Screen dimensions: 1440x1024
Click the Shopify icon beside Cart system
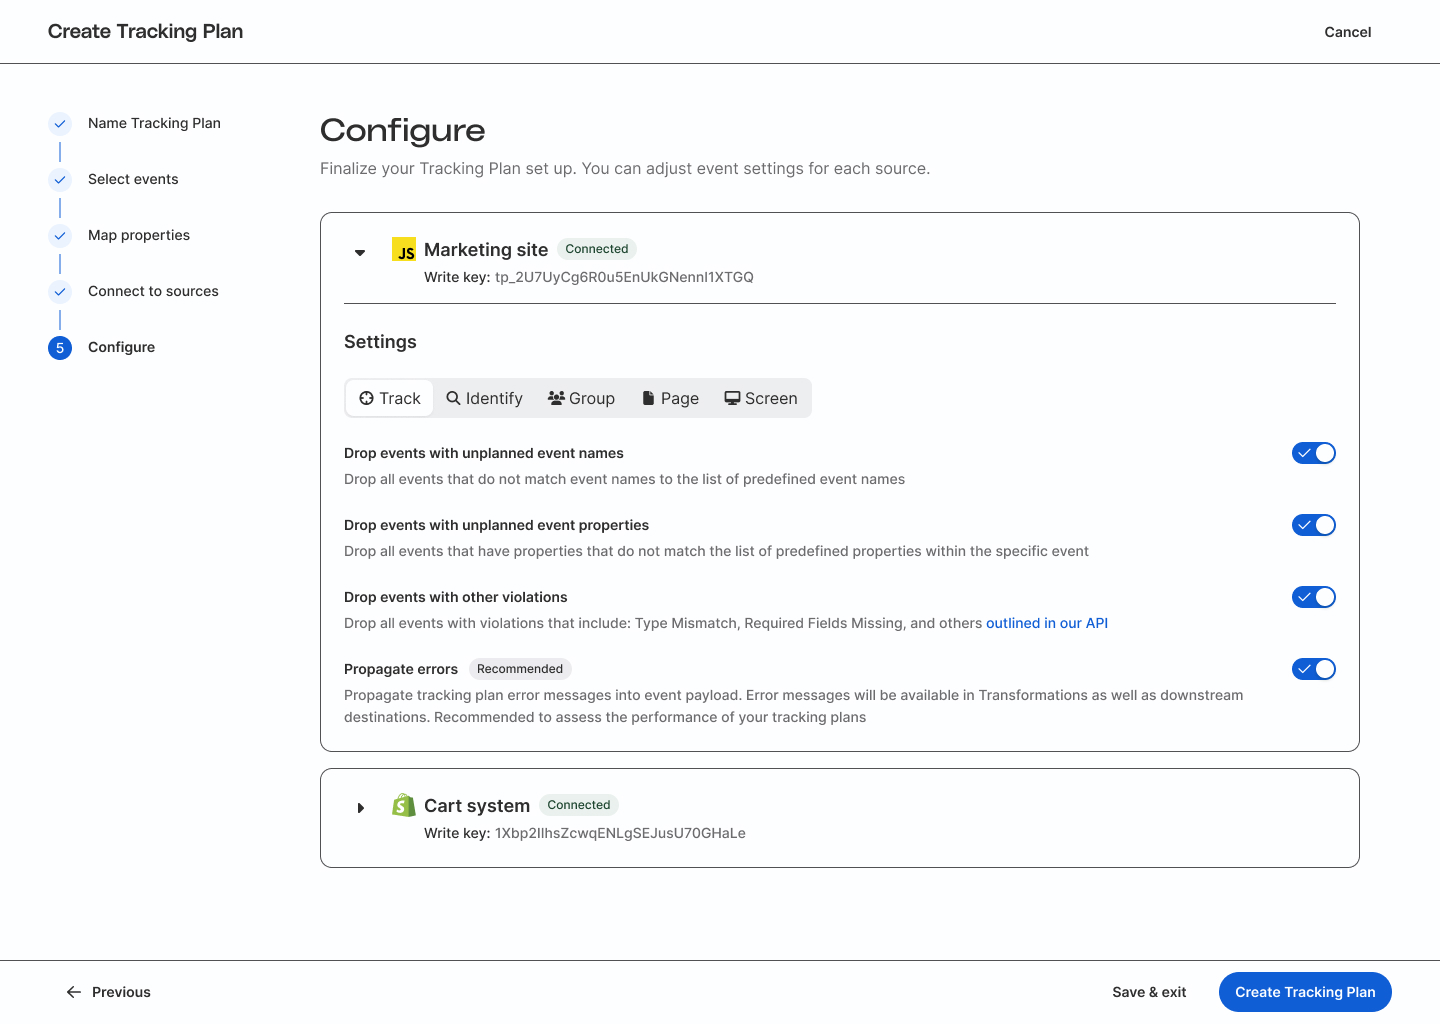(403, 805)
